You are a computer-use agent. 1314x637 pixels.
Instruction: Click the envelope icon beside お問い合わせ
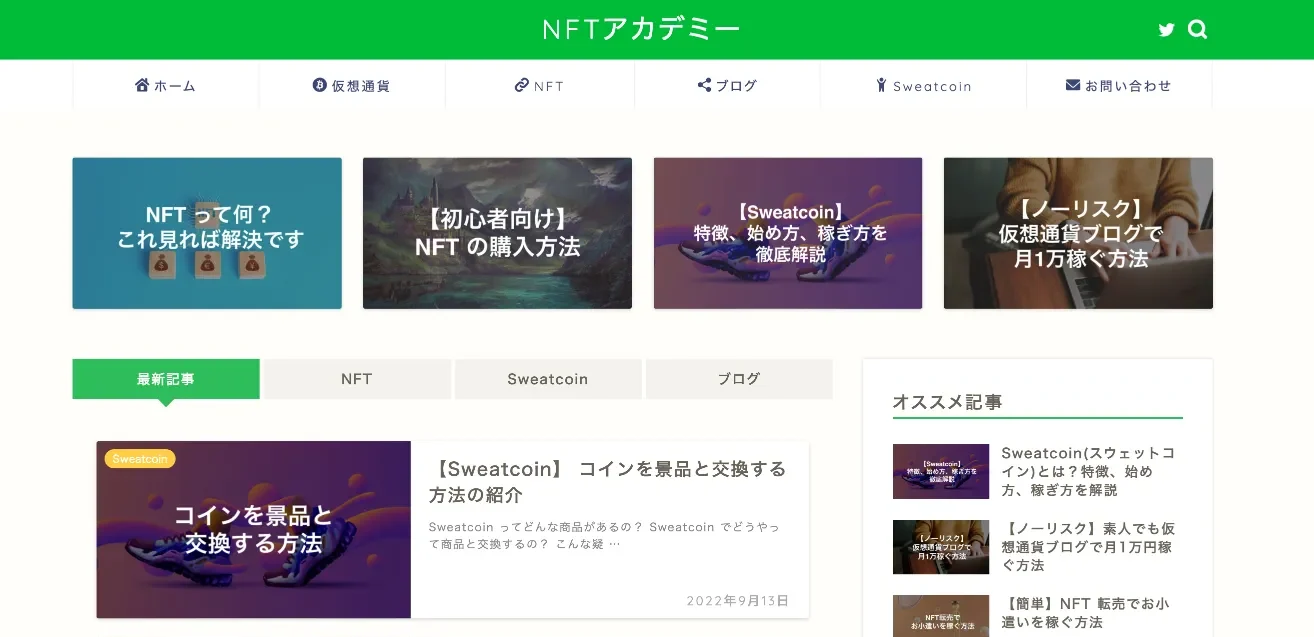click(1073, 85)
